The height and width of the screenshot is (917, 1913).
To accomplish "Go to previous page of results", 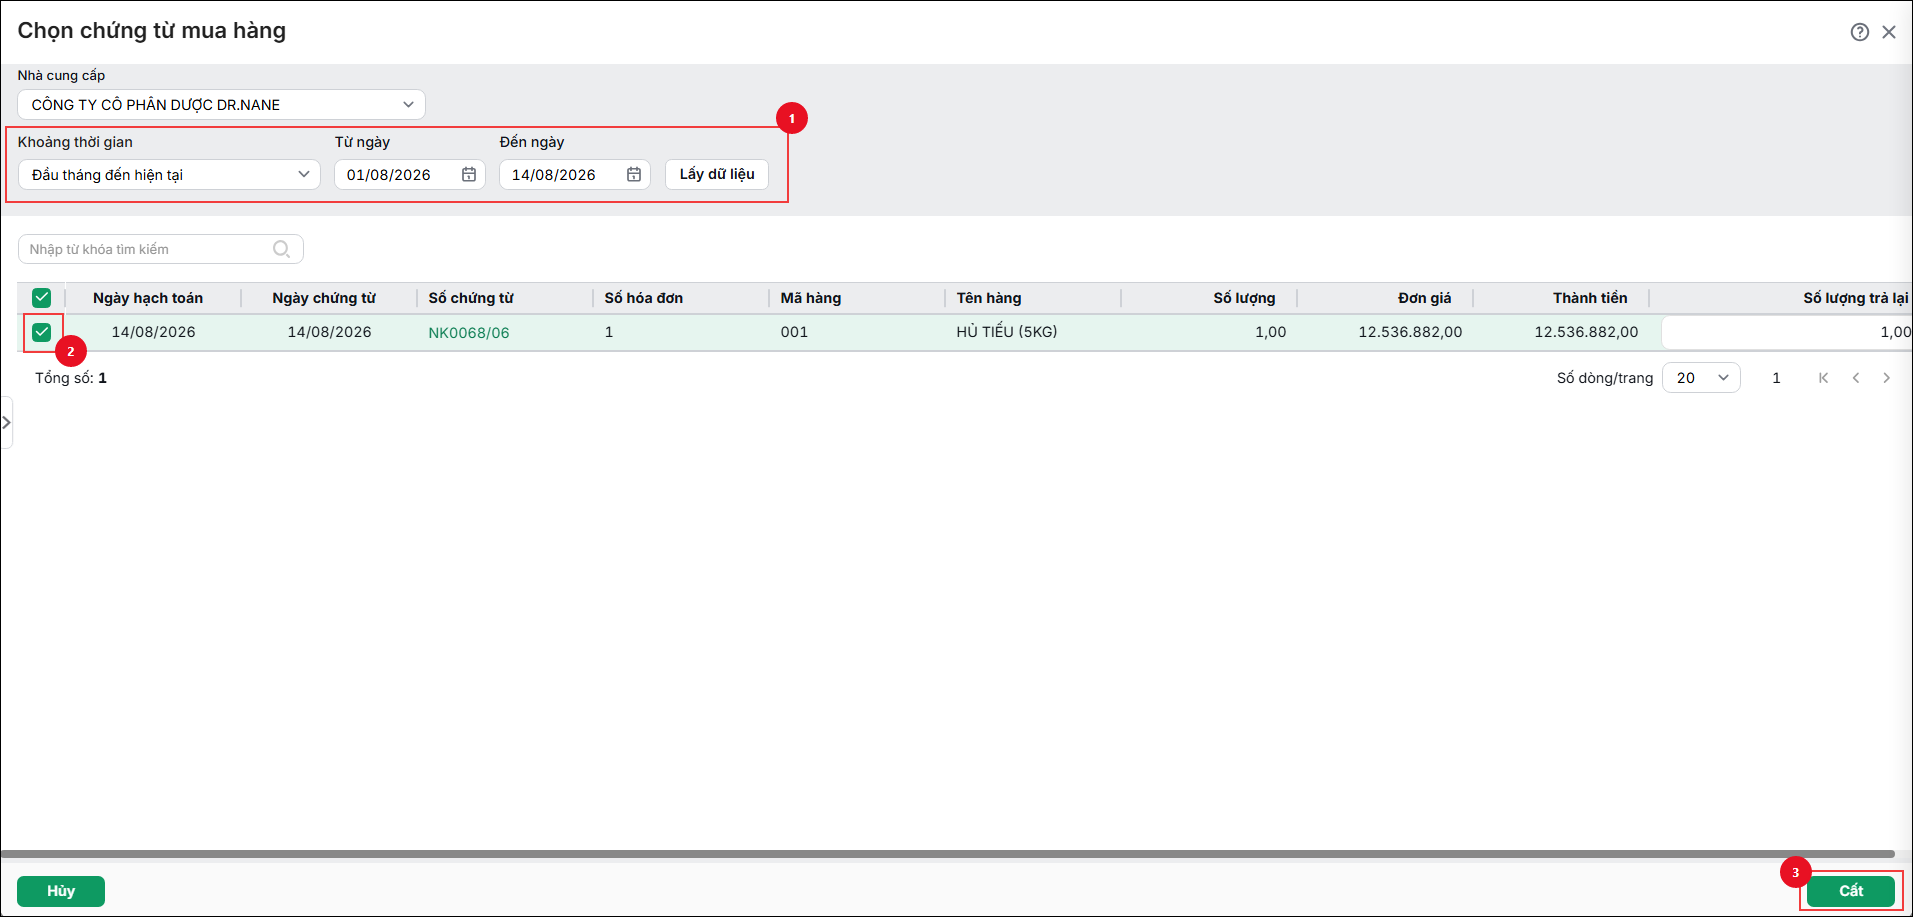I will (1856, 378).
